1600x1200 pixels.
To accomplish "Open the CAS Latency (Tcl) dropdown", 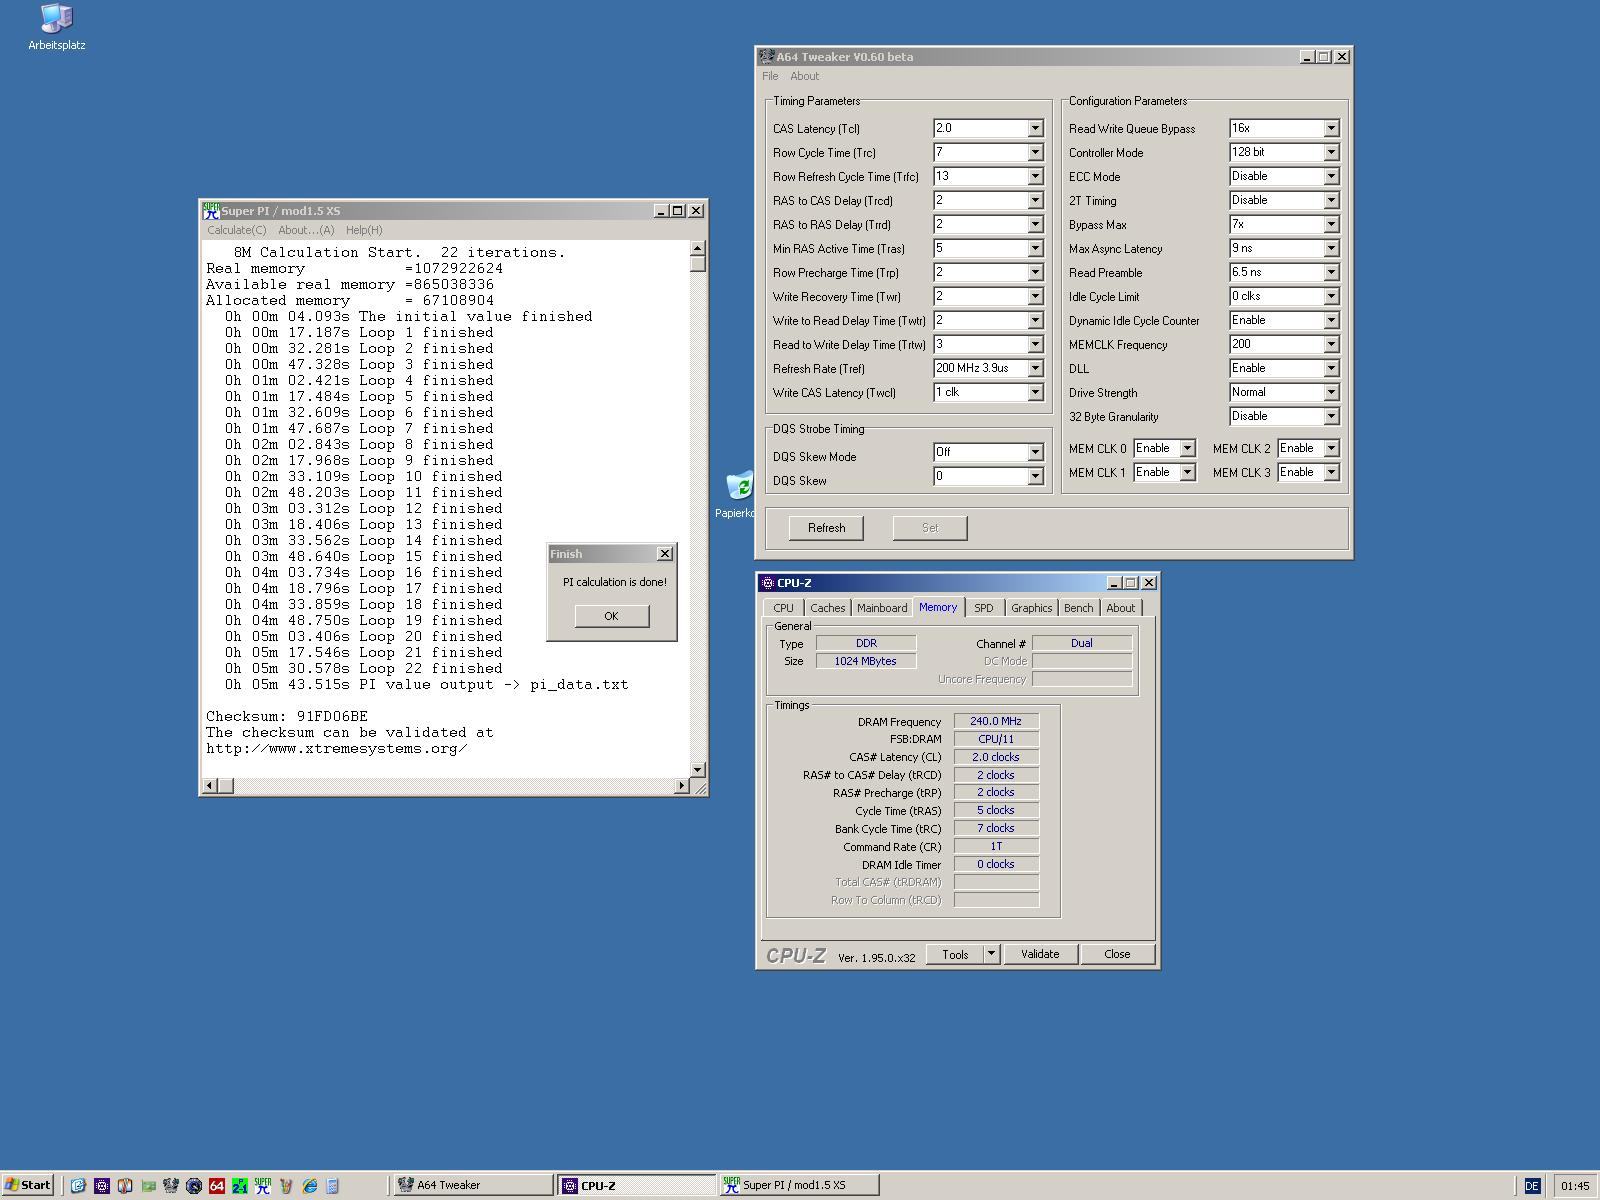I will 1035,128.
